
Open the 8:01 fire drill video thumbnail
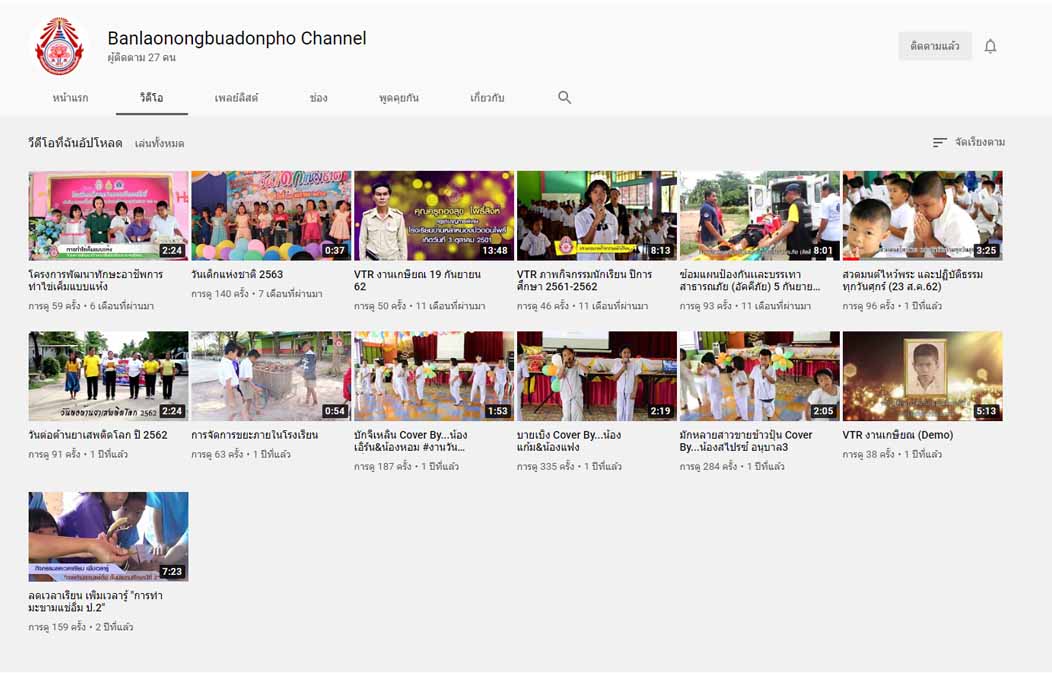tap(759, 215)
